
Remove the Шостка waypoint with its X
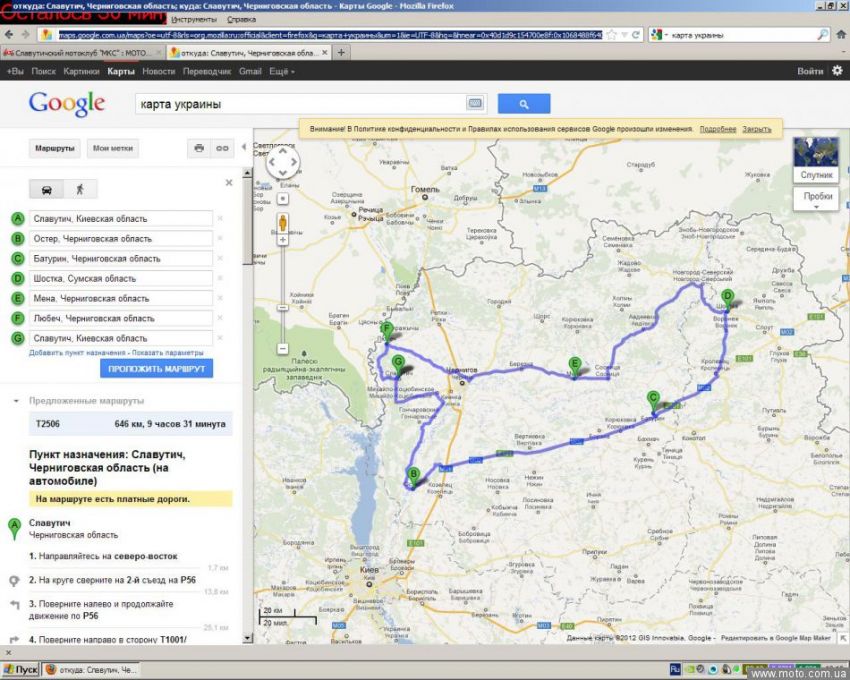tap(220, 278)
